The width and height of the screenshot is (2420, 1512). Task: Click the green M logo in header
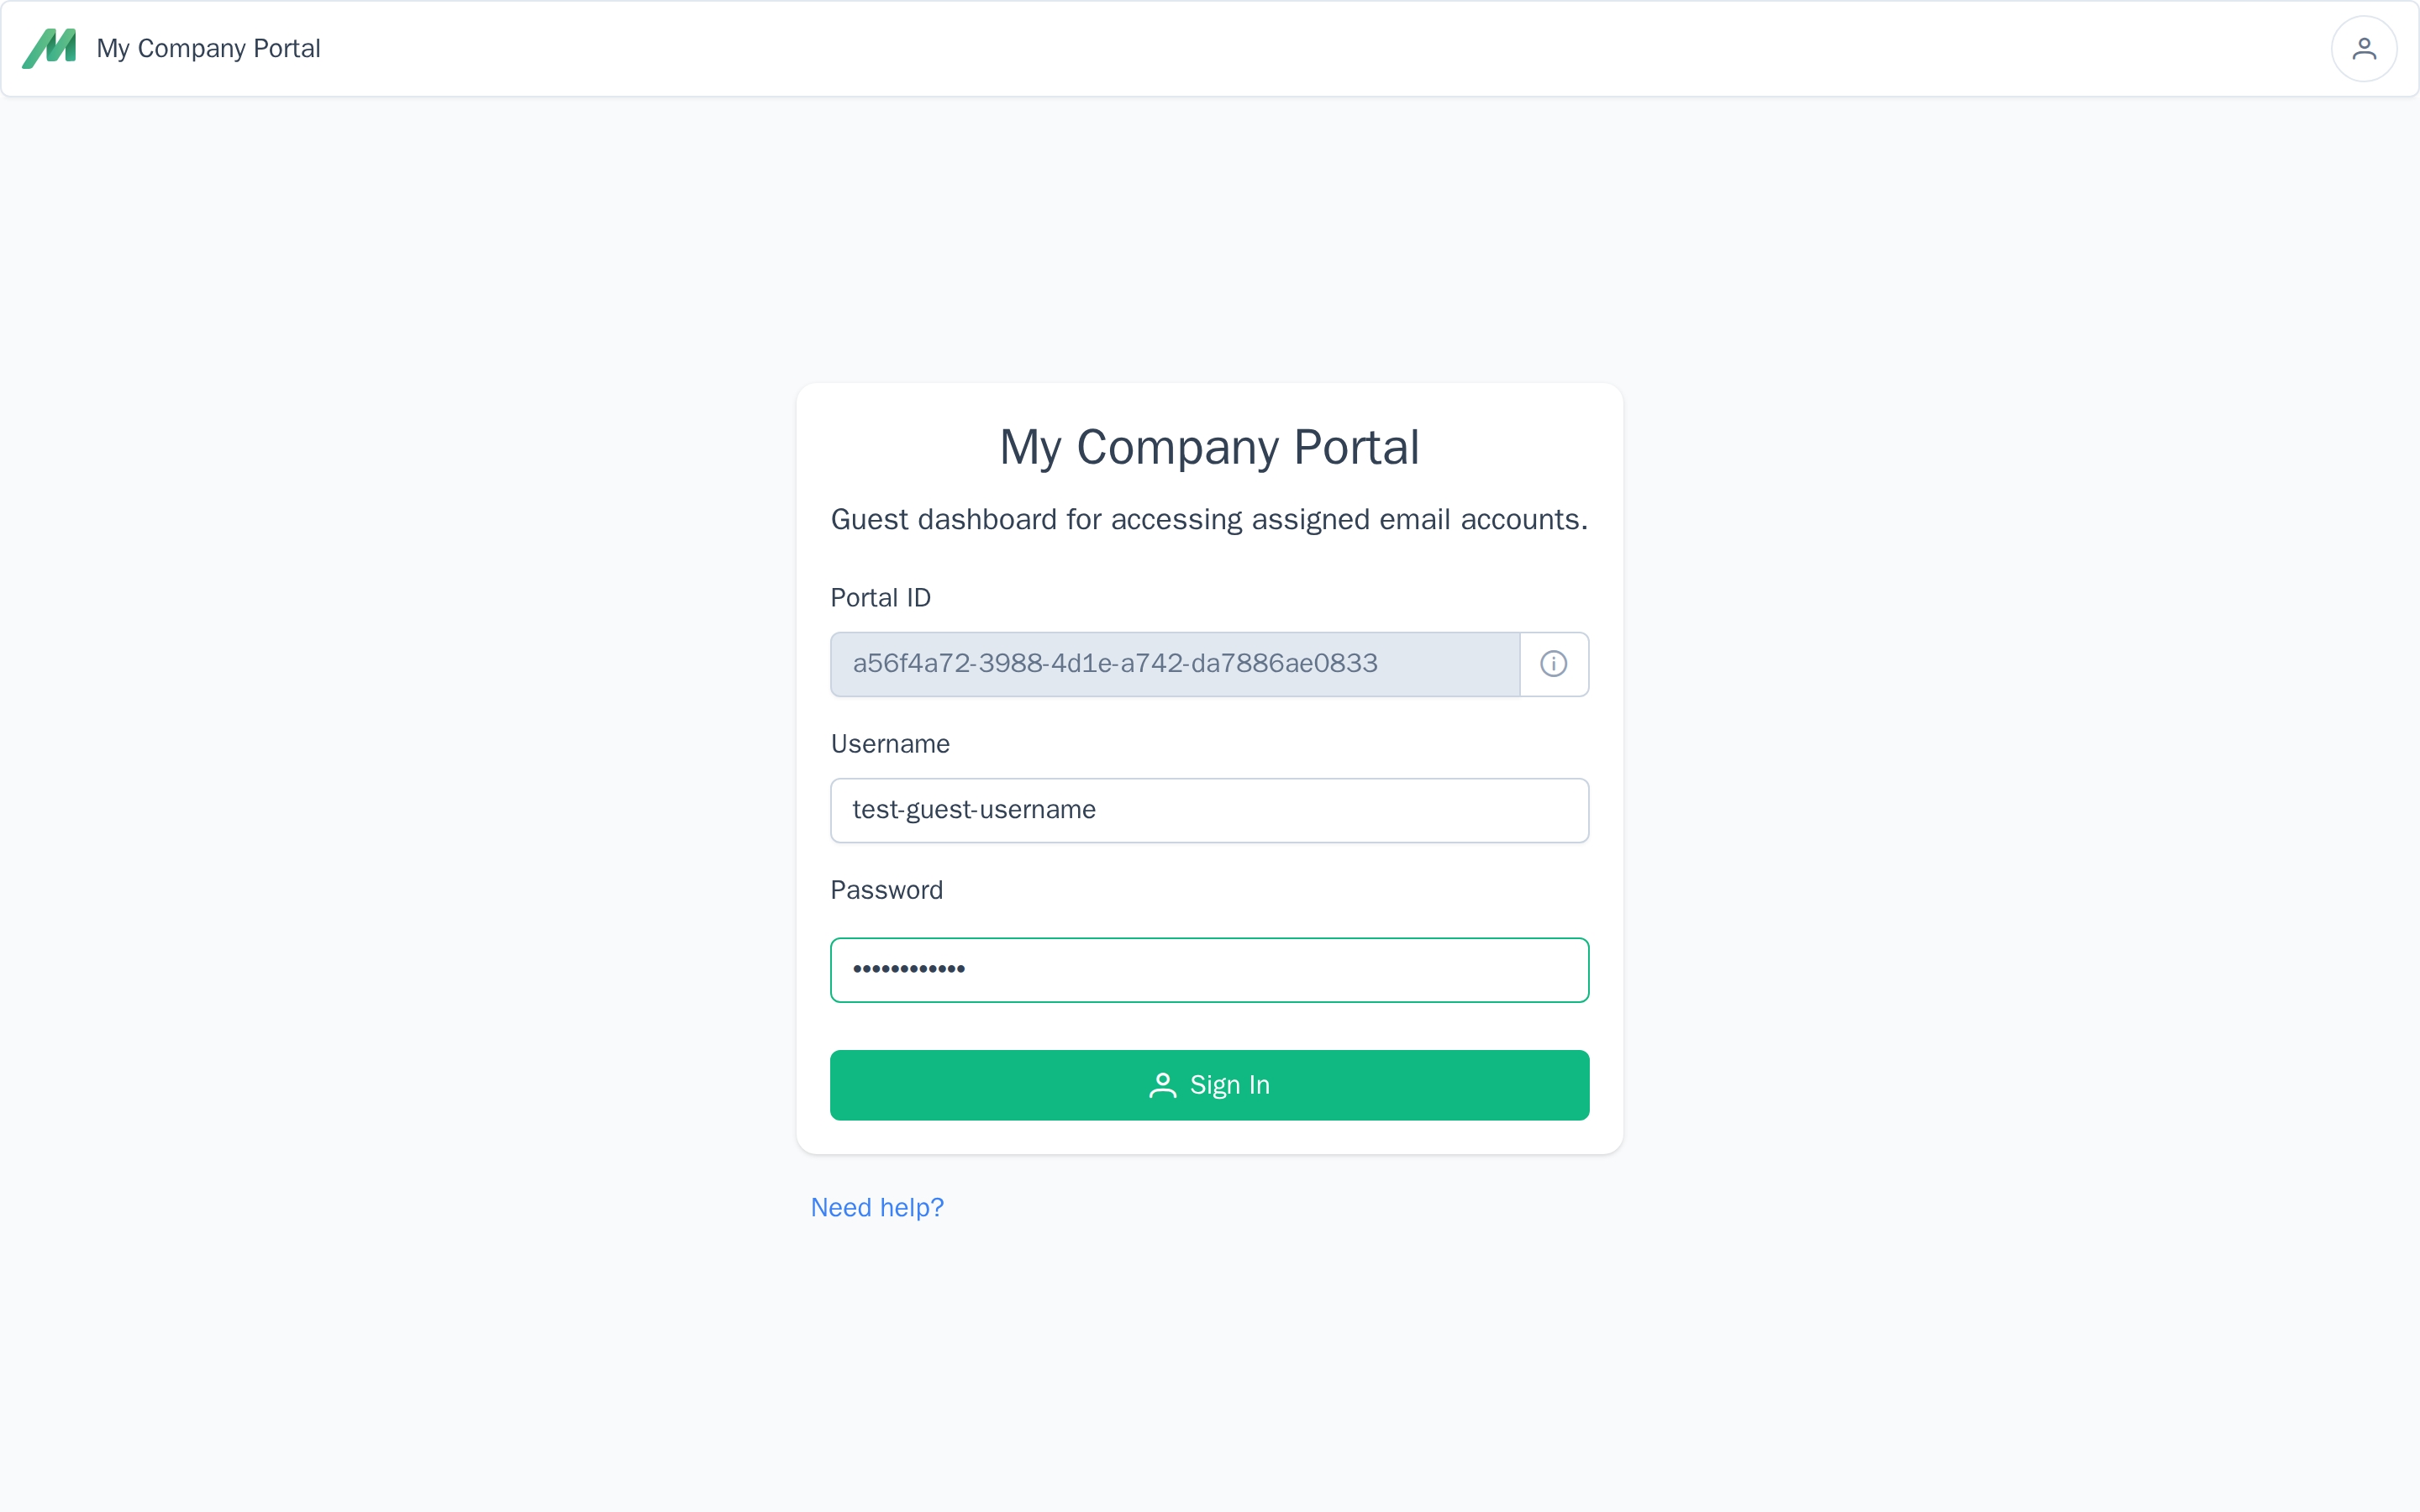[49, 48]
